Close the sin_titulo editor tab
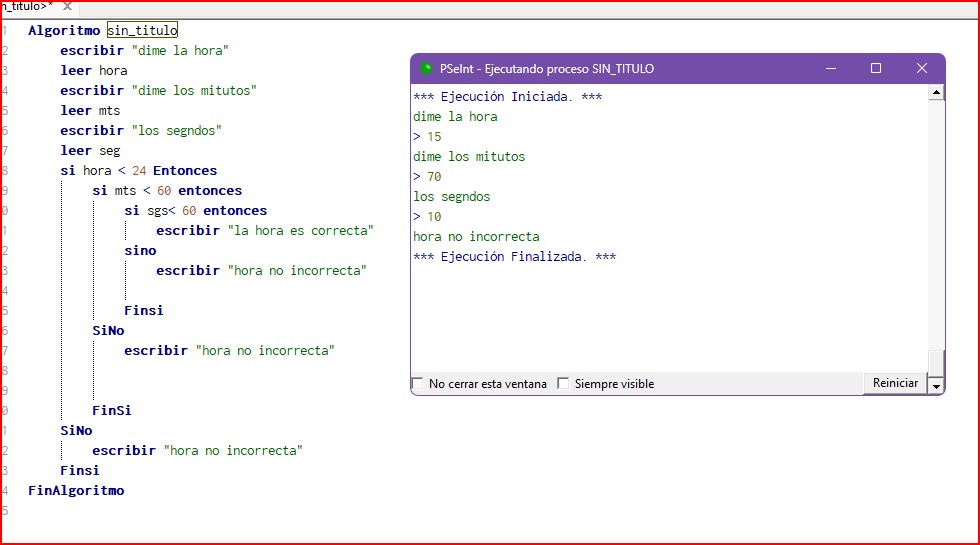980x545 pixels. pos(67,6)
